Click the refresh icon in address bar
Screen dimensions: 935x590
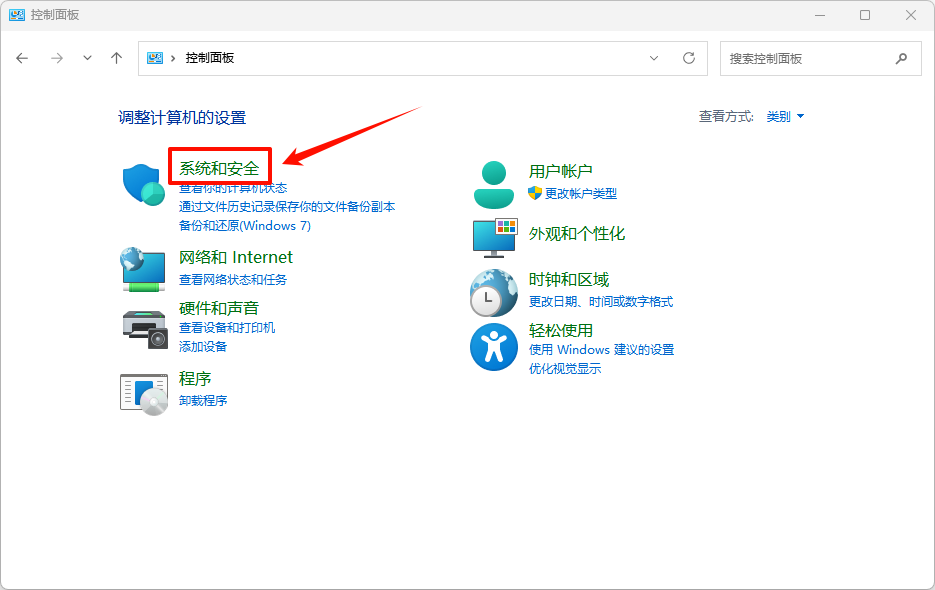coord(689,58)
